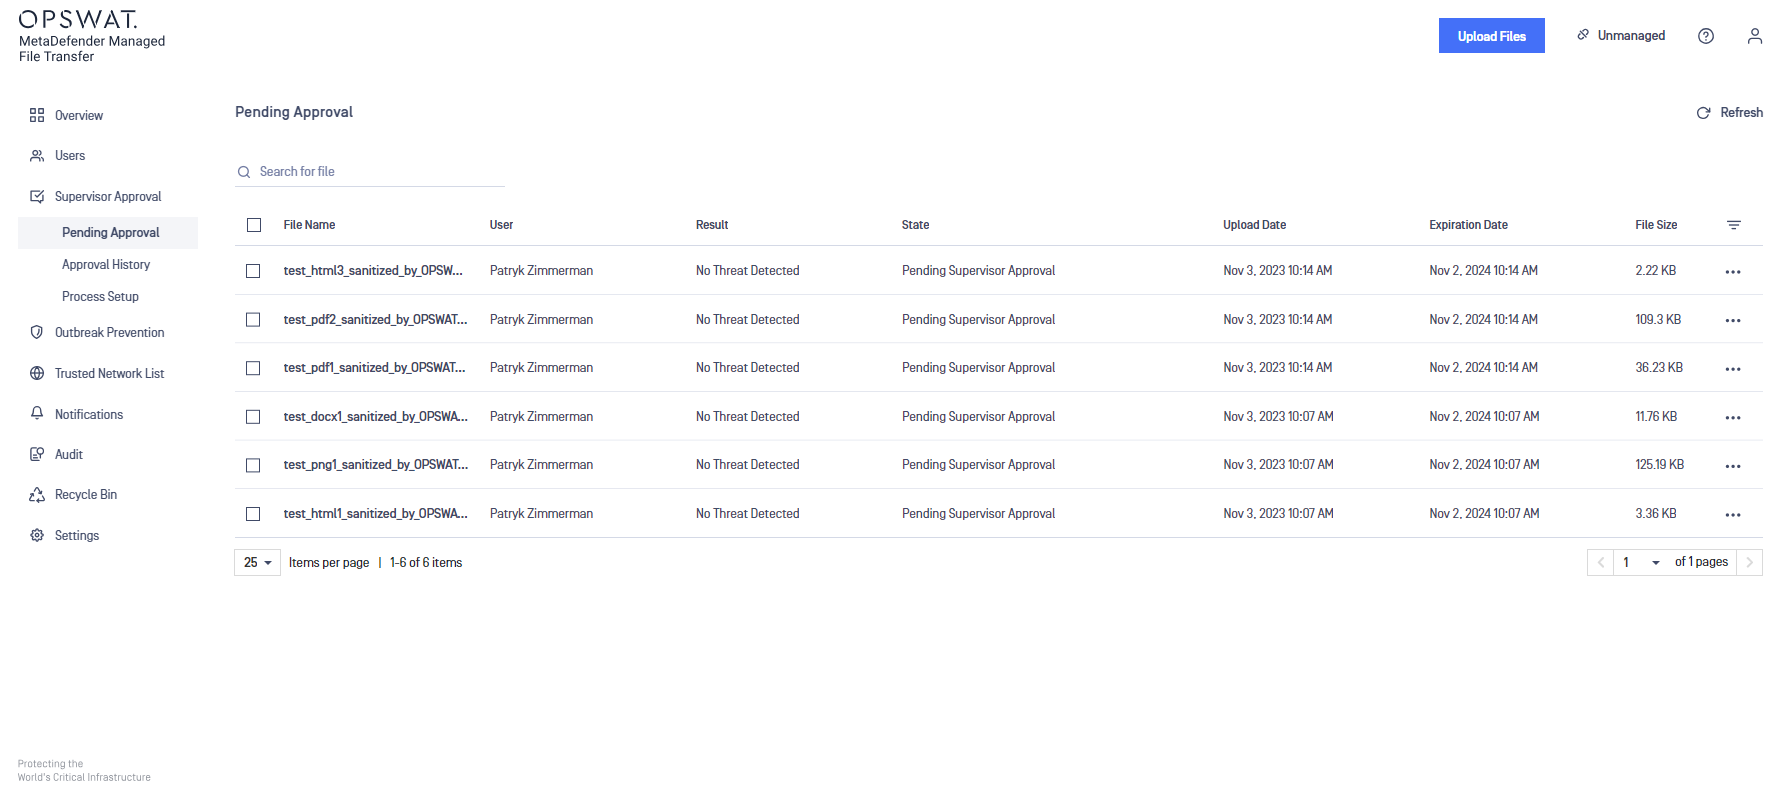Screen dimensions: 1784x790
Task: Open actions menu for test_docx1 row
Action: (1733, 418)
